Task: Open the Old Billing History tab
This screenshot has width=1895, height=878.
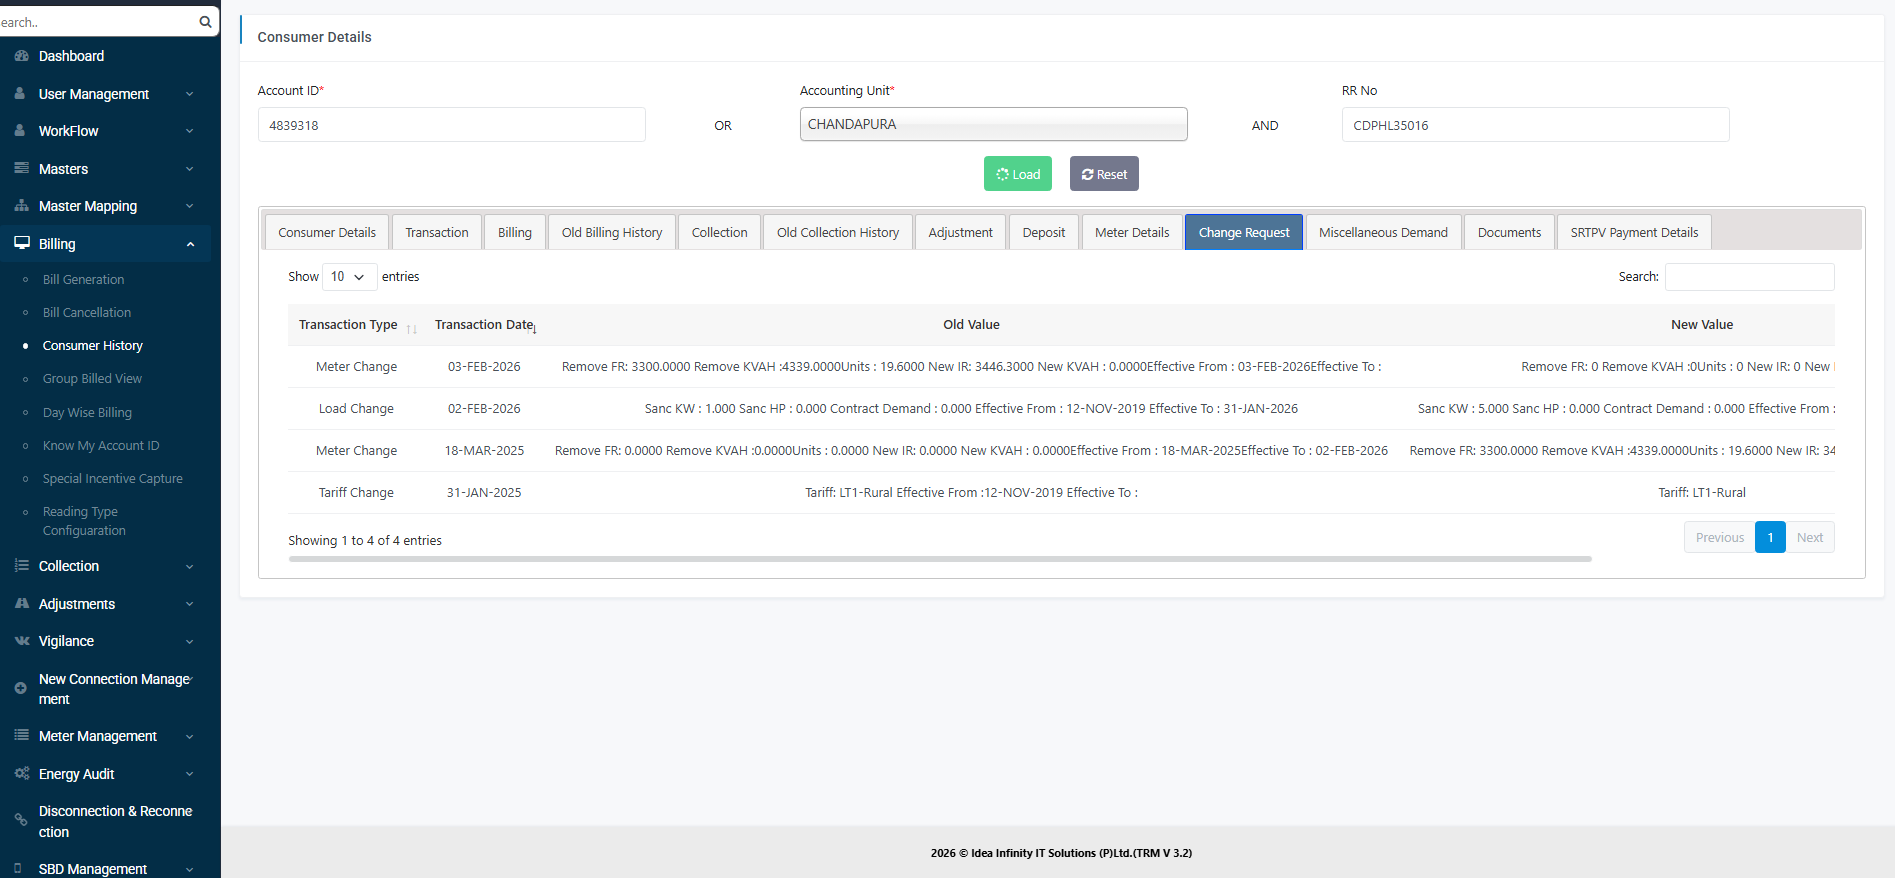Action: [x=611, y=232]
